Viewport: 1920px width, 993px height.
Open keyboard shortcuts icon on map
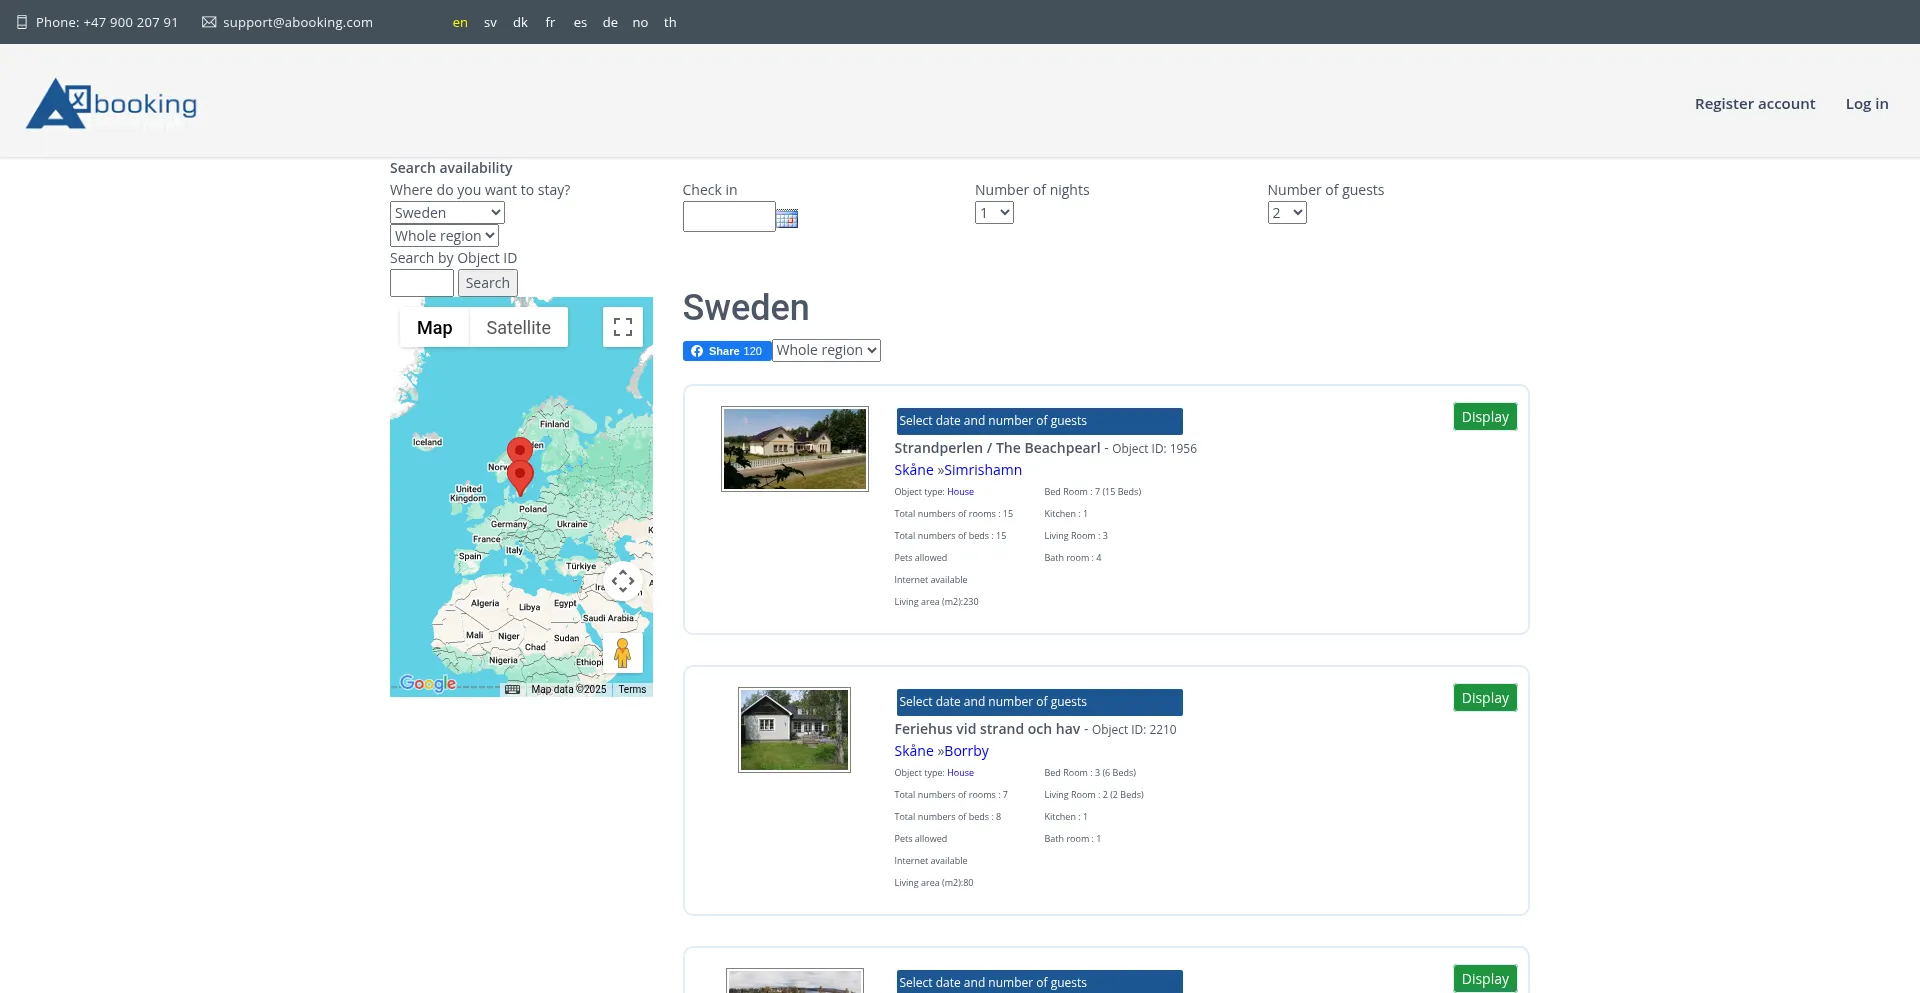(512, 689)
